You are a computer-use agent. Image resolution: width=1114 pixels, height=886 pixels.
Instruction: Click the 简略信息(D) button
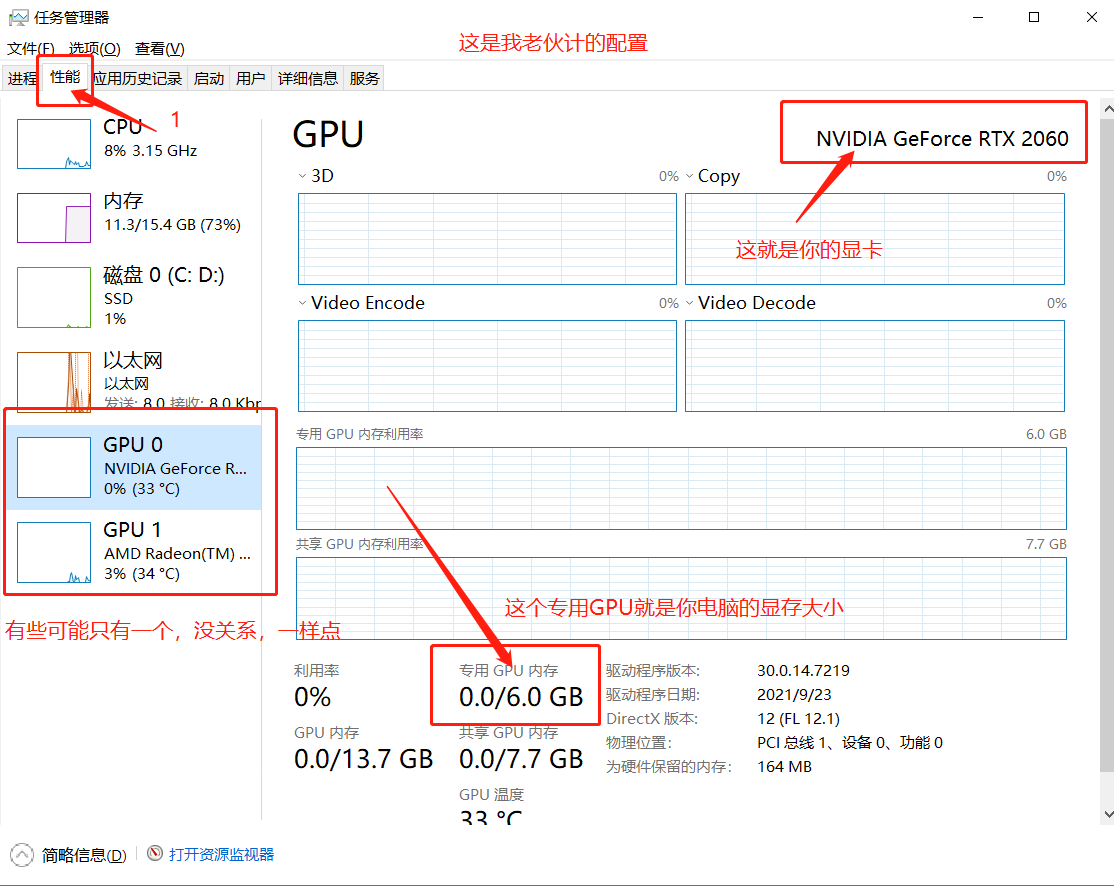(84, 855)
